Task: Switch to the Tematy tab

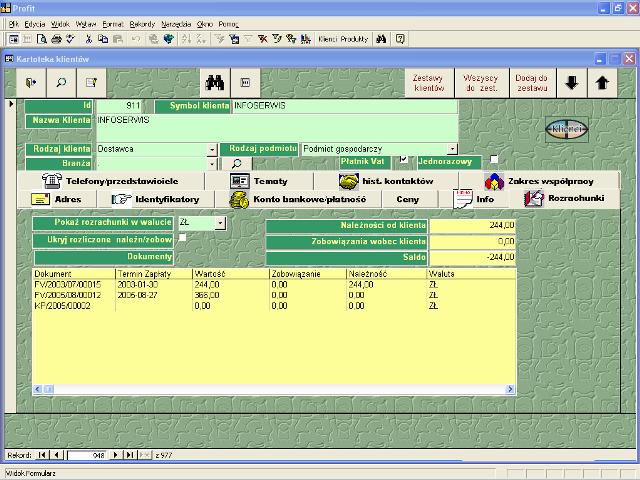Action: [x=259, y=181]
